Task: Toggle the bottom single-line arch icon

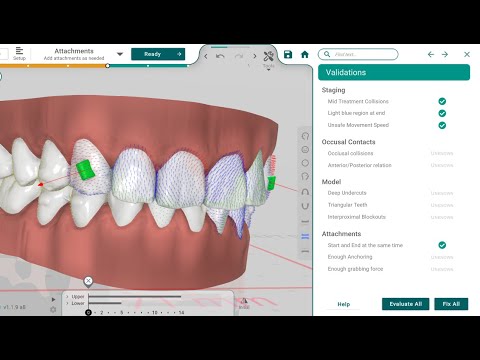Action: tap(305, 251)
